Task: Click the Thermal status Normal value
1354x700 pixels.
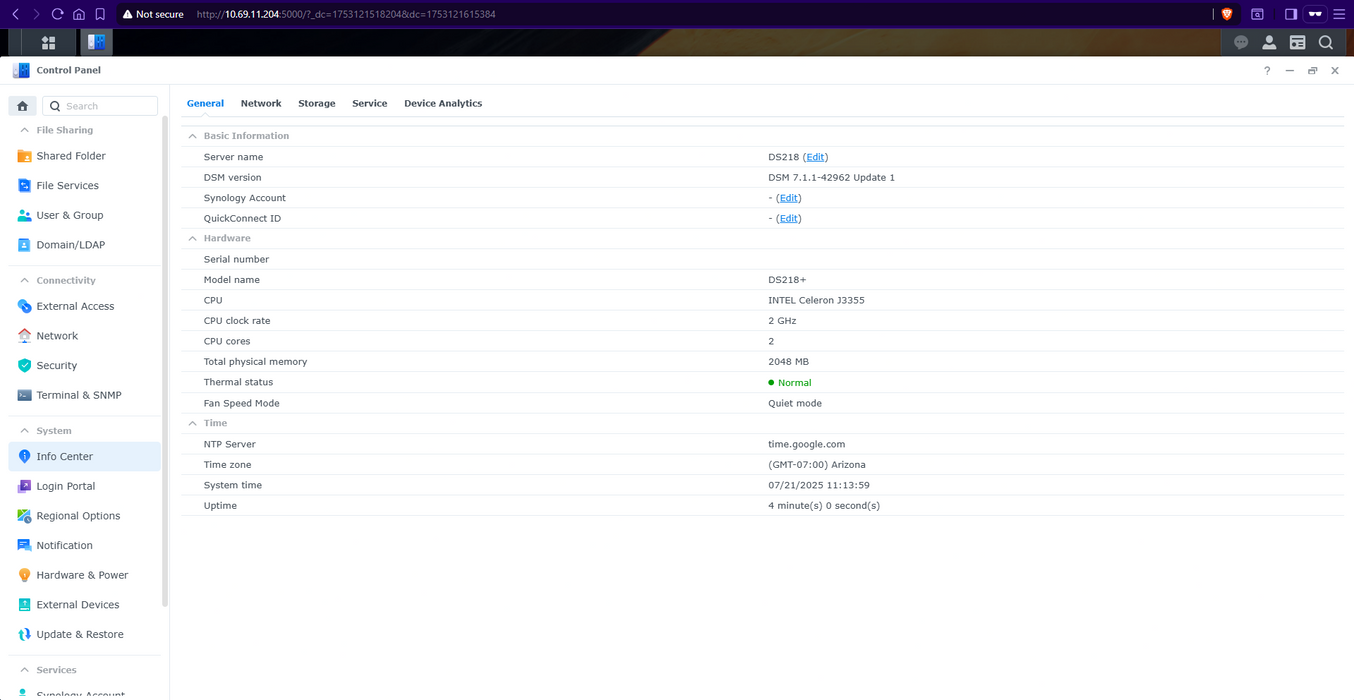Action: point(790,383)
